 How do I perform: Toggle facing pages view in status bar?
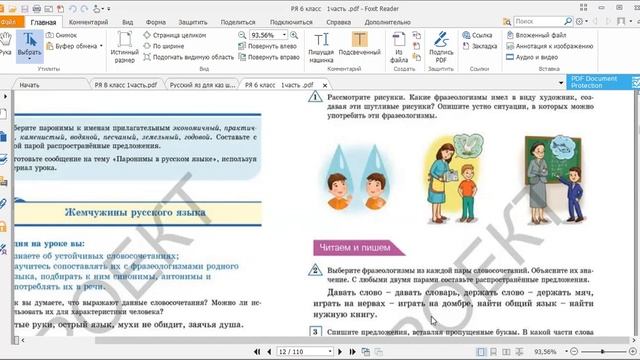[x=506, y=351]
